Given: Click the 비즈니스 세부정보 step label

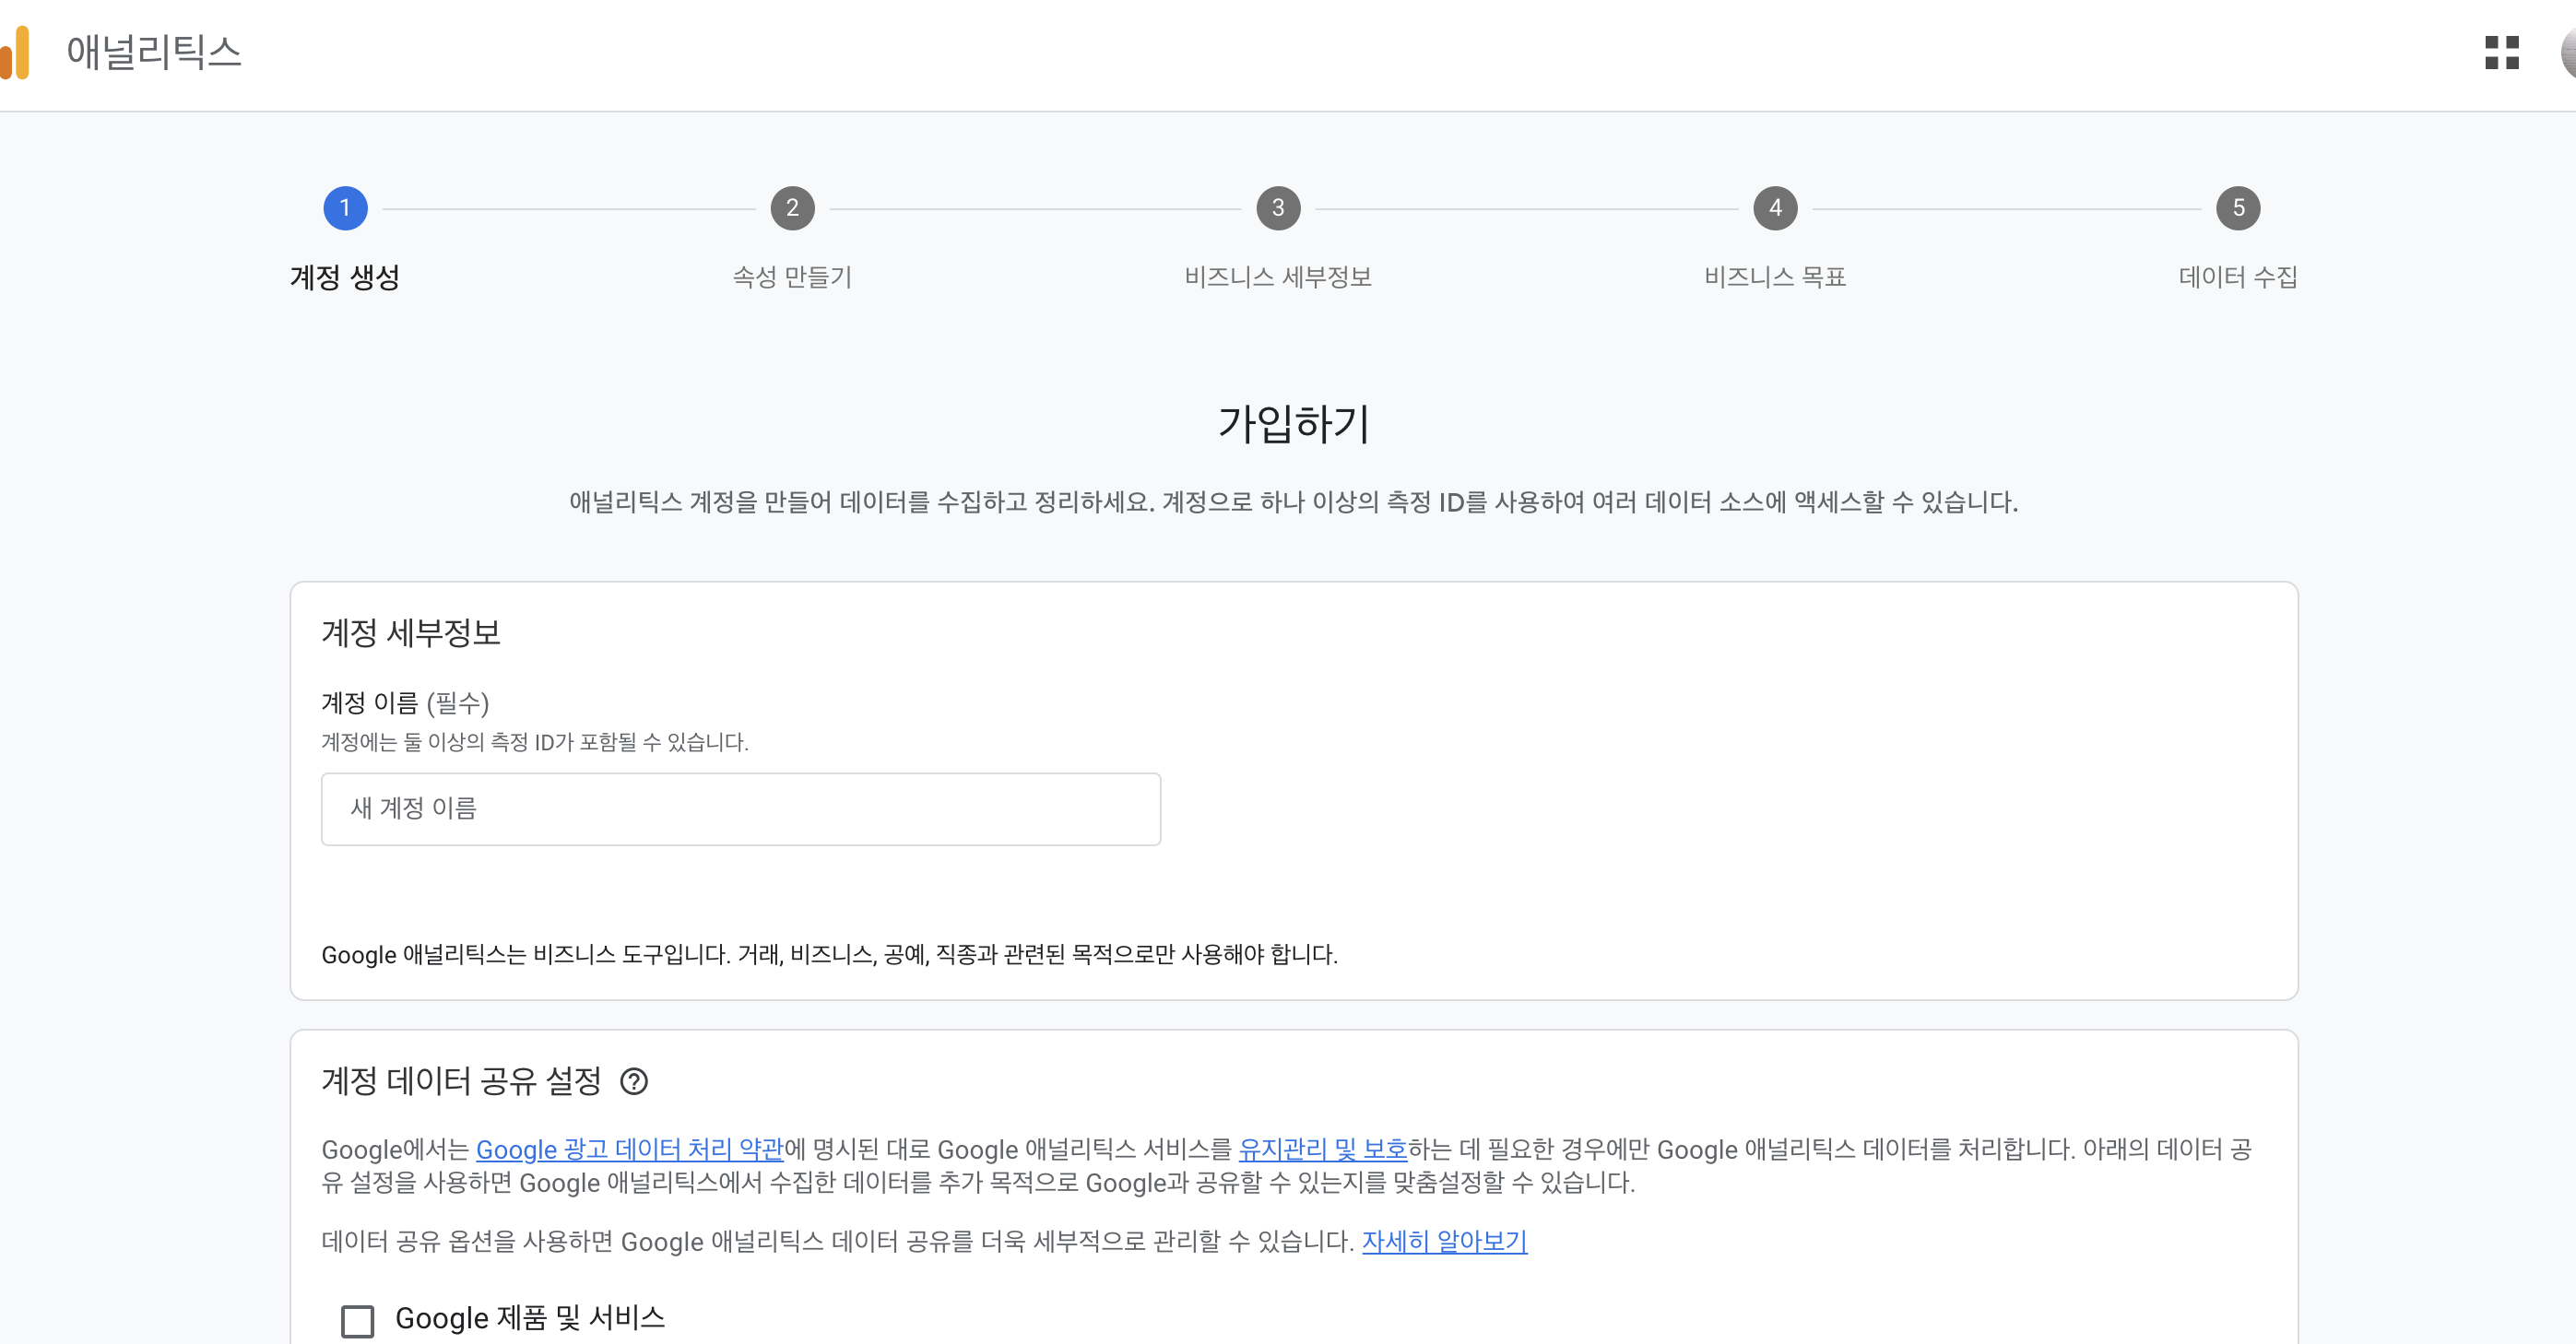Looking at the screenshot, I should tap(1278, 277).
